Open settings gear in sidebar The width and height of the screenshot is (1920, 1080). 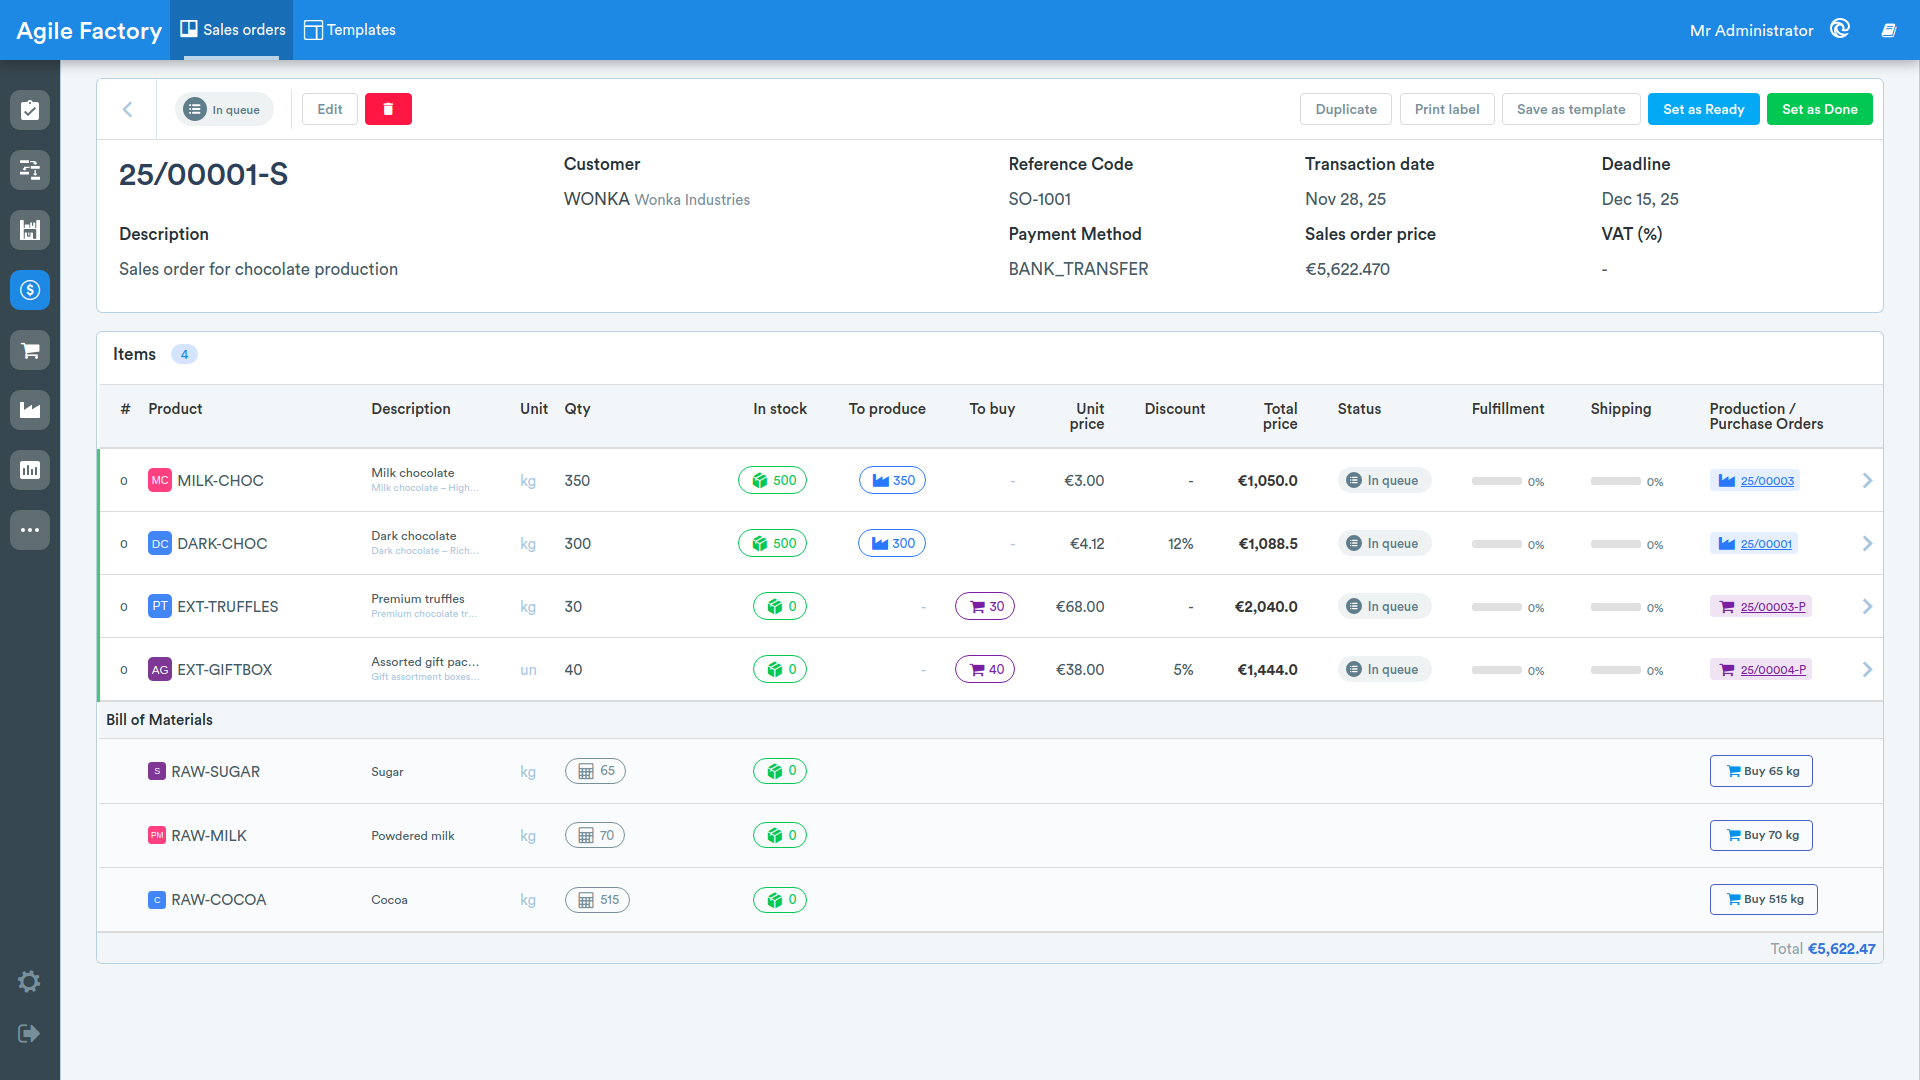pos(29,982)
